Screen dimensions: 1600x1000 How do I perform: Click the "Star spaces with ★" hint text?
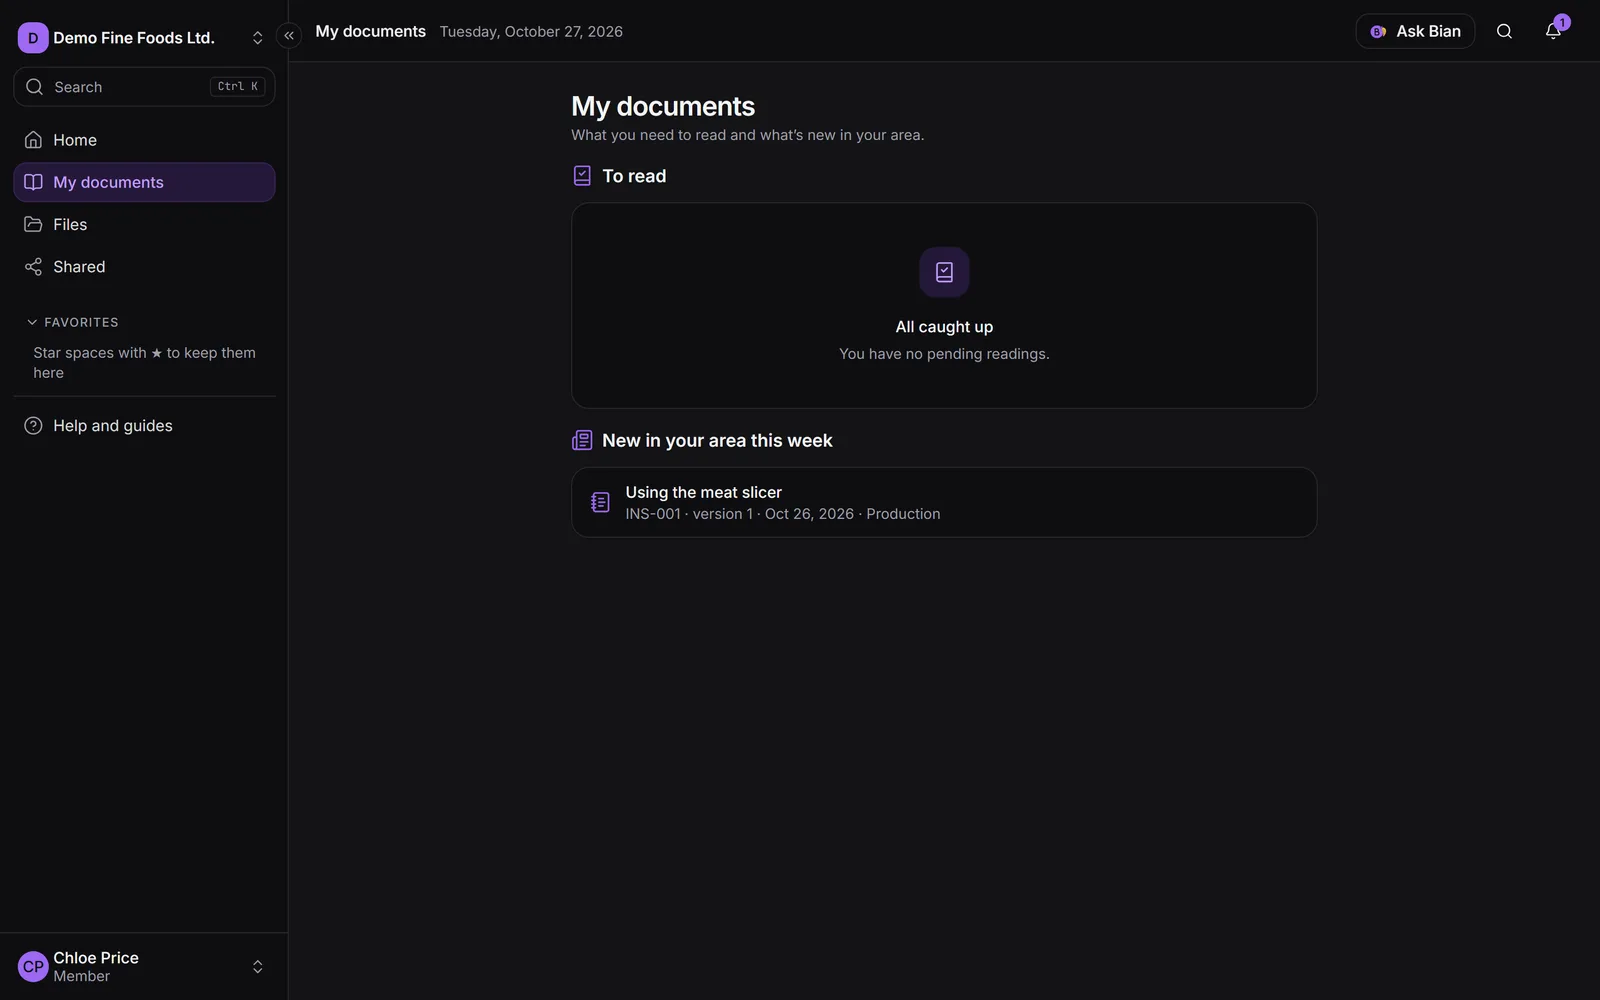click(x=144, y=363)
